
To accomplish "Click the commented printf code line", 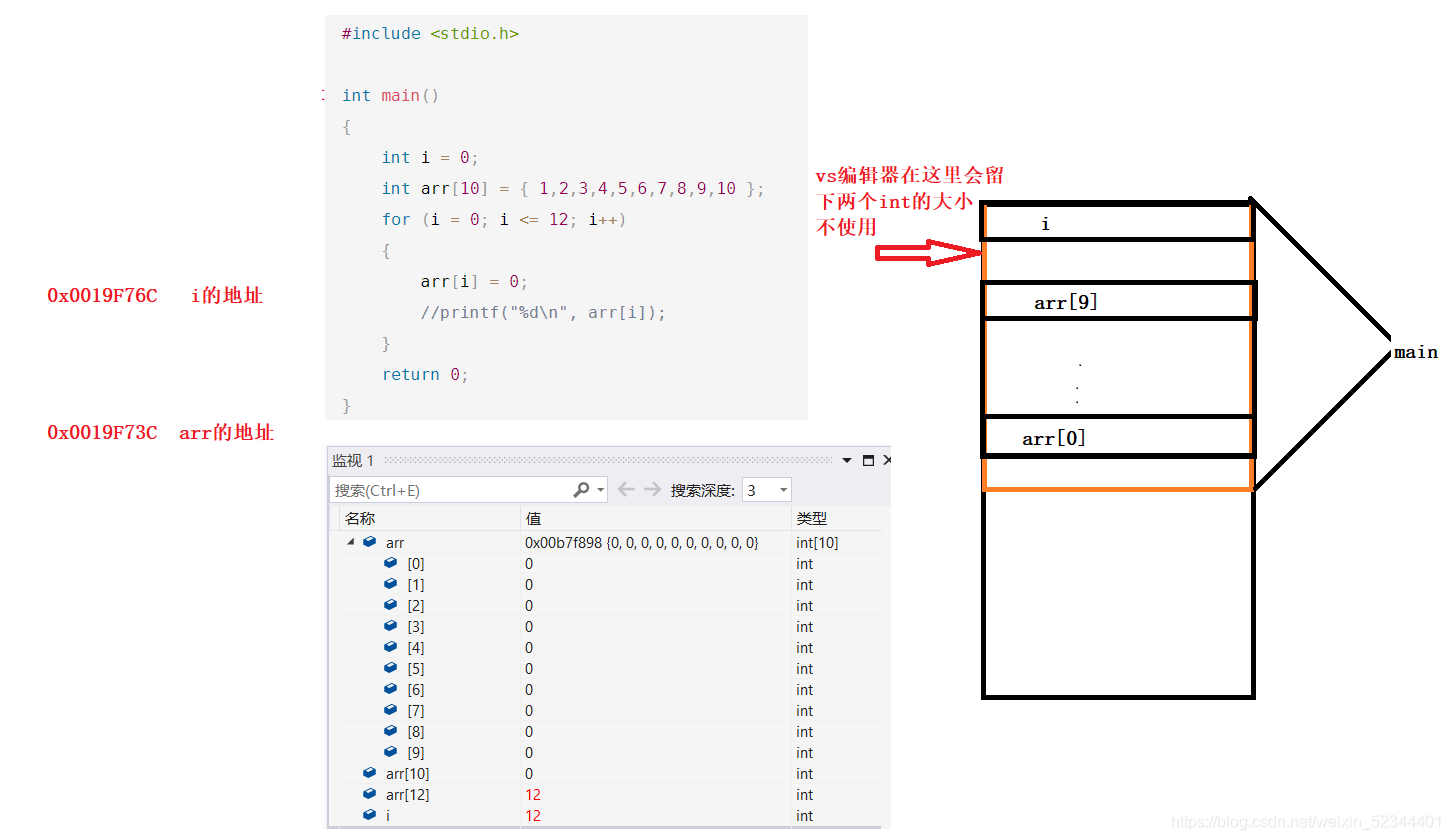I will (543, 312).
